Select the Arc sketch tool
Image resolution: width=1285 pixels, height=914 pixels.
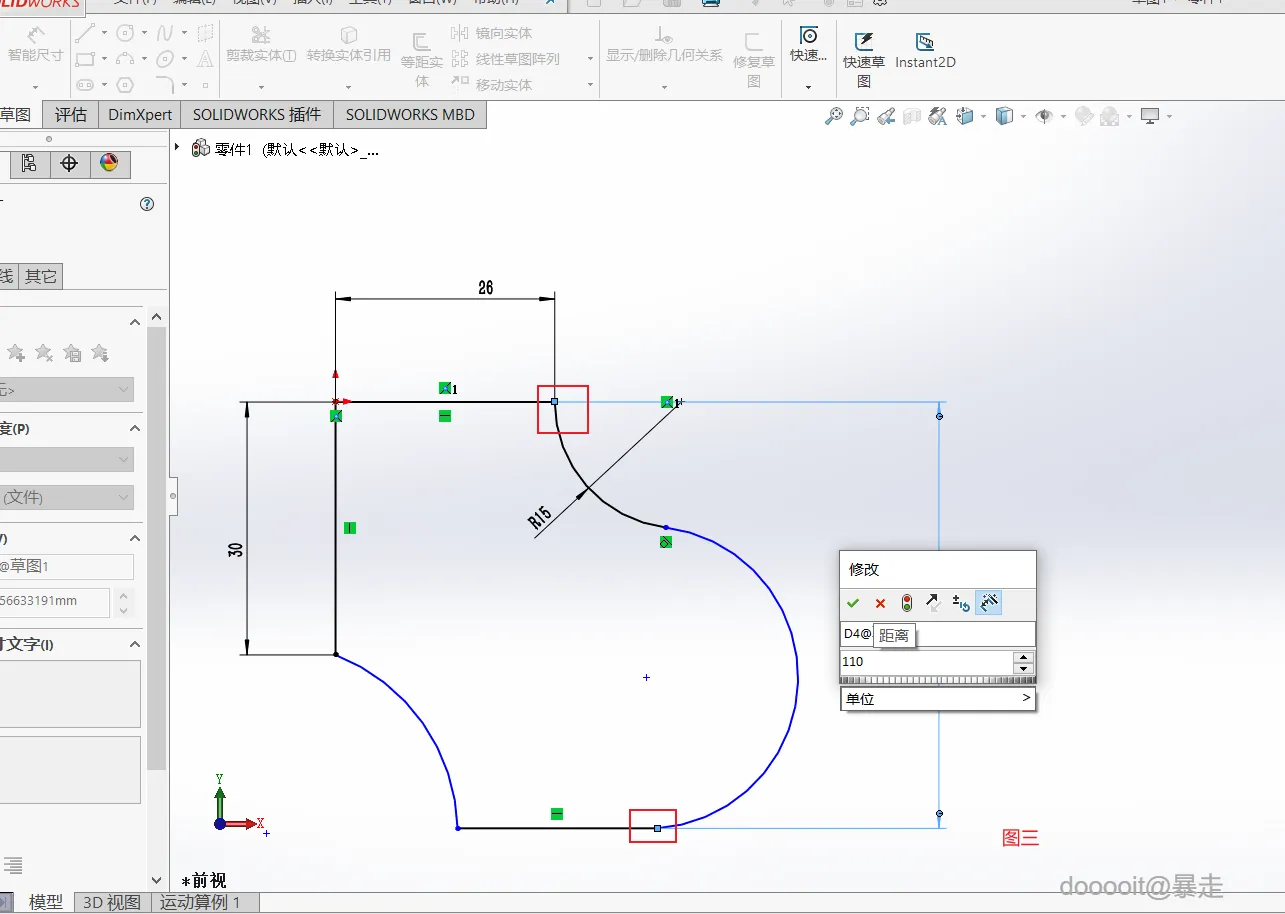coord(125,59)
